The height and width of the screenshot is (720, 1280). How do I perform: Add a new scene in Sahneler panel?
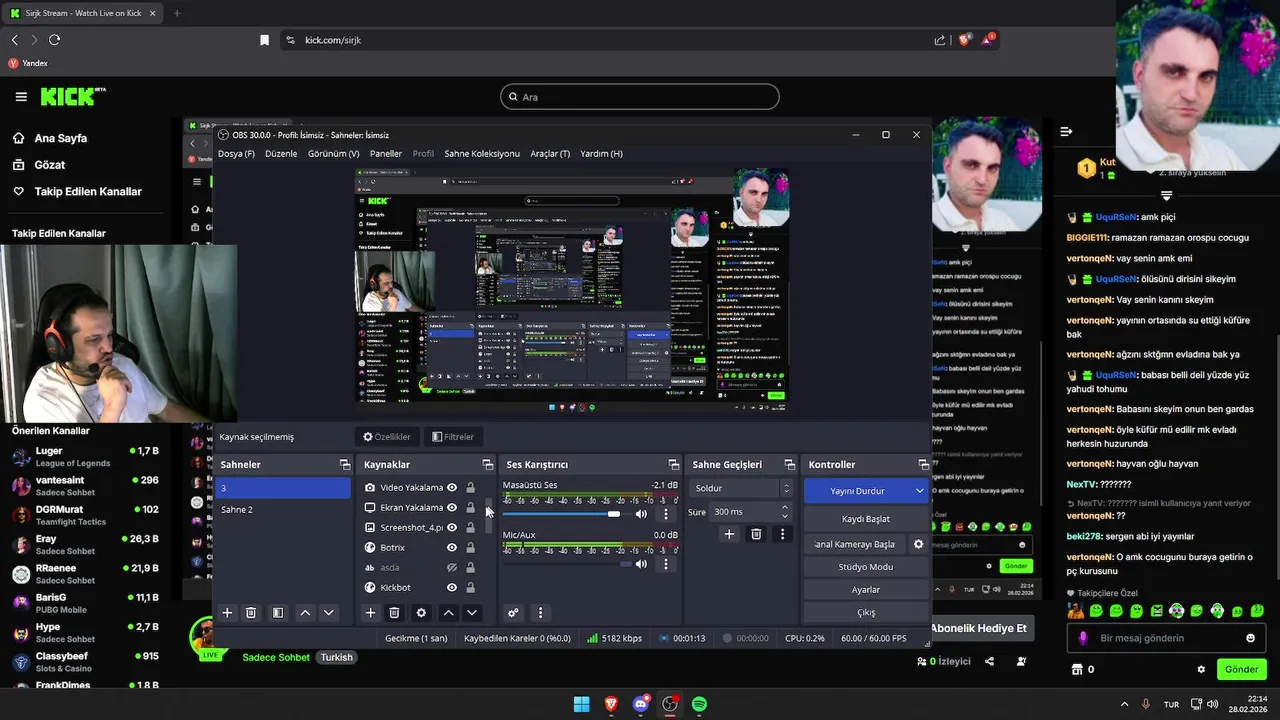[x=227, y=613]
